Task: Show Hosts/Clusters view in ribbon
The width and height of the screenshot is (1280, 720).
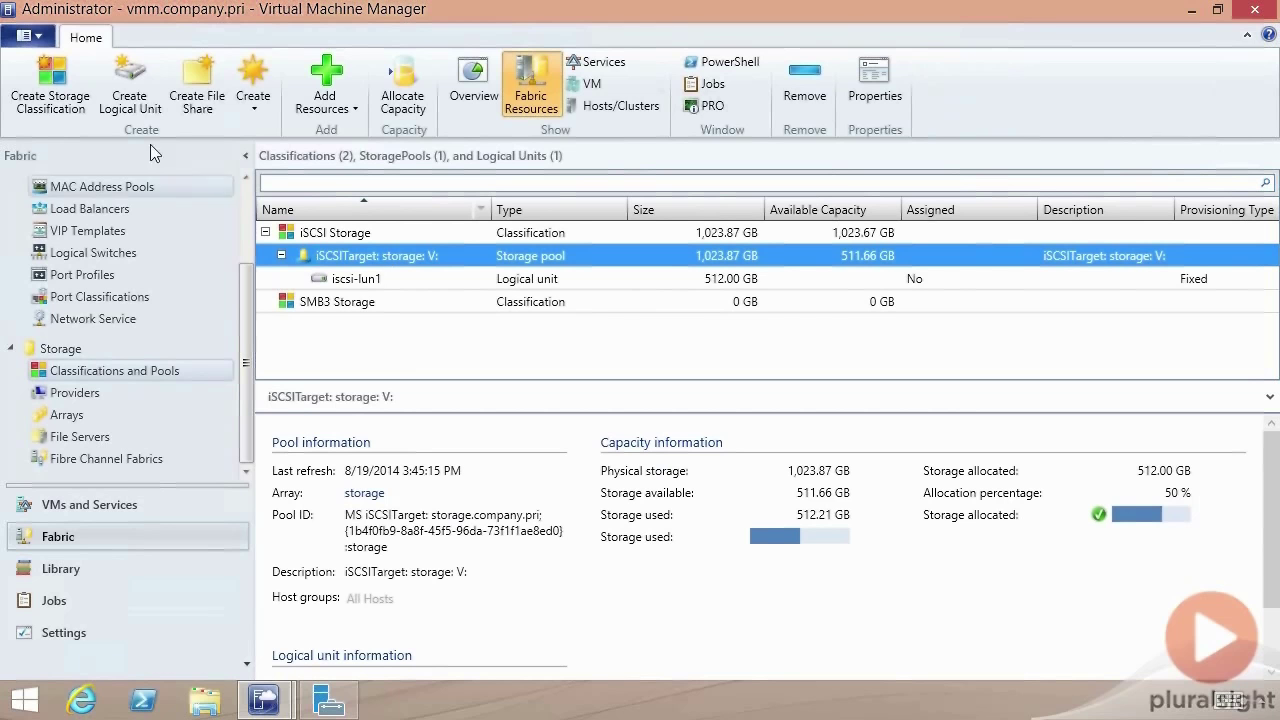Action: (612, 106)
